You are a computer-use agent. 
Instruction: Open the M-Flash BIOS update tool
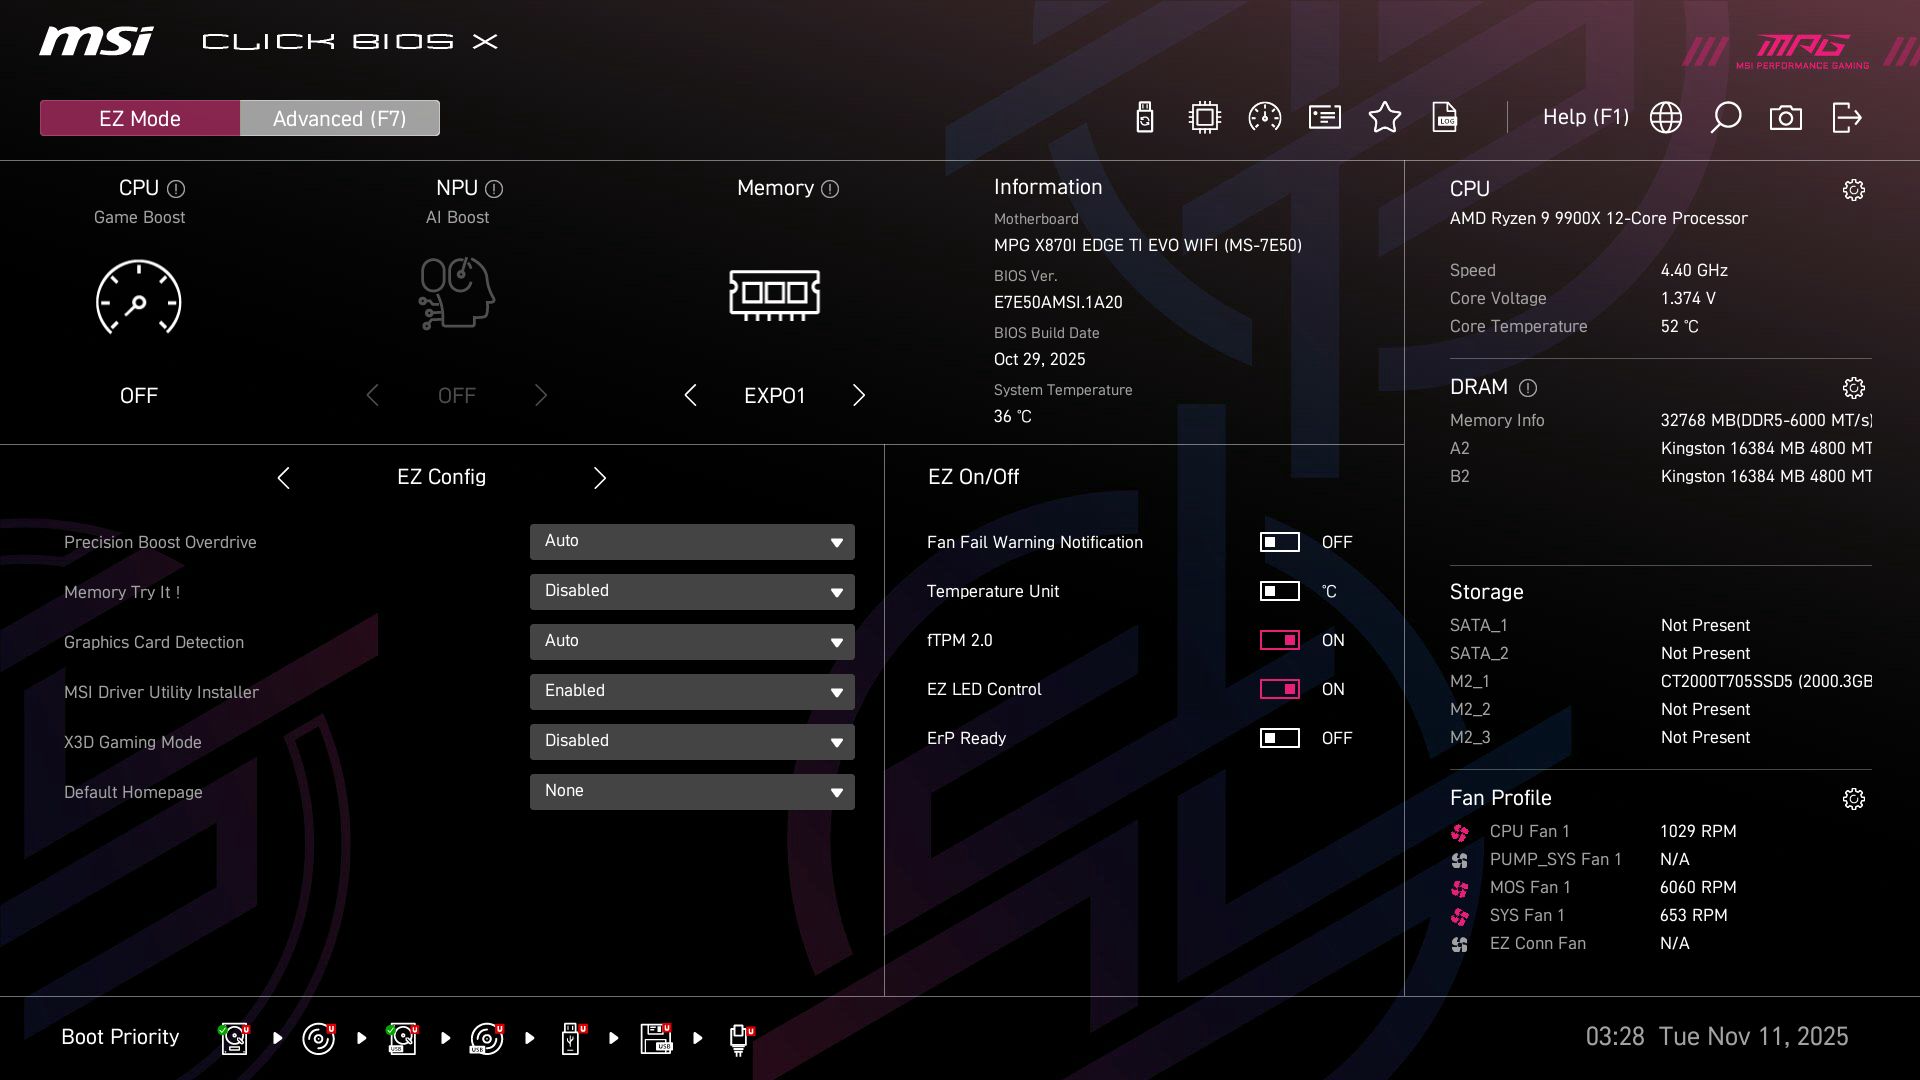click(x=1143, y=117)
